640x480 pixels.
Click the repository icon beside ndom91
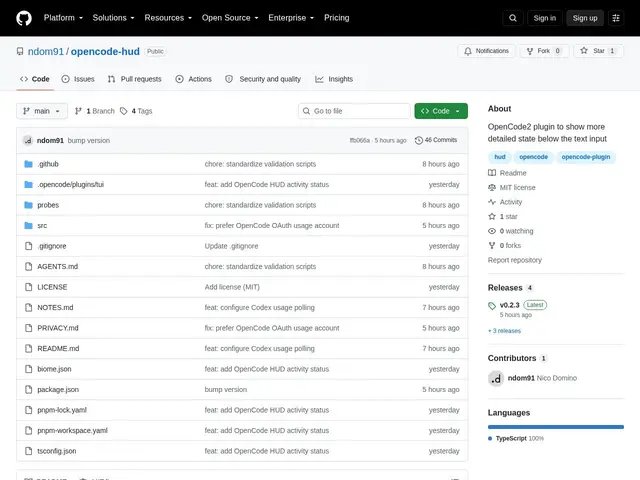pyautogui.click(x=20, y=51)
